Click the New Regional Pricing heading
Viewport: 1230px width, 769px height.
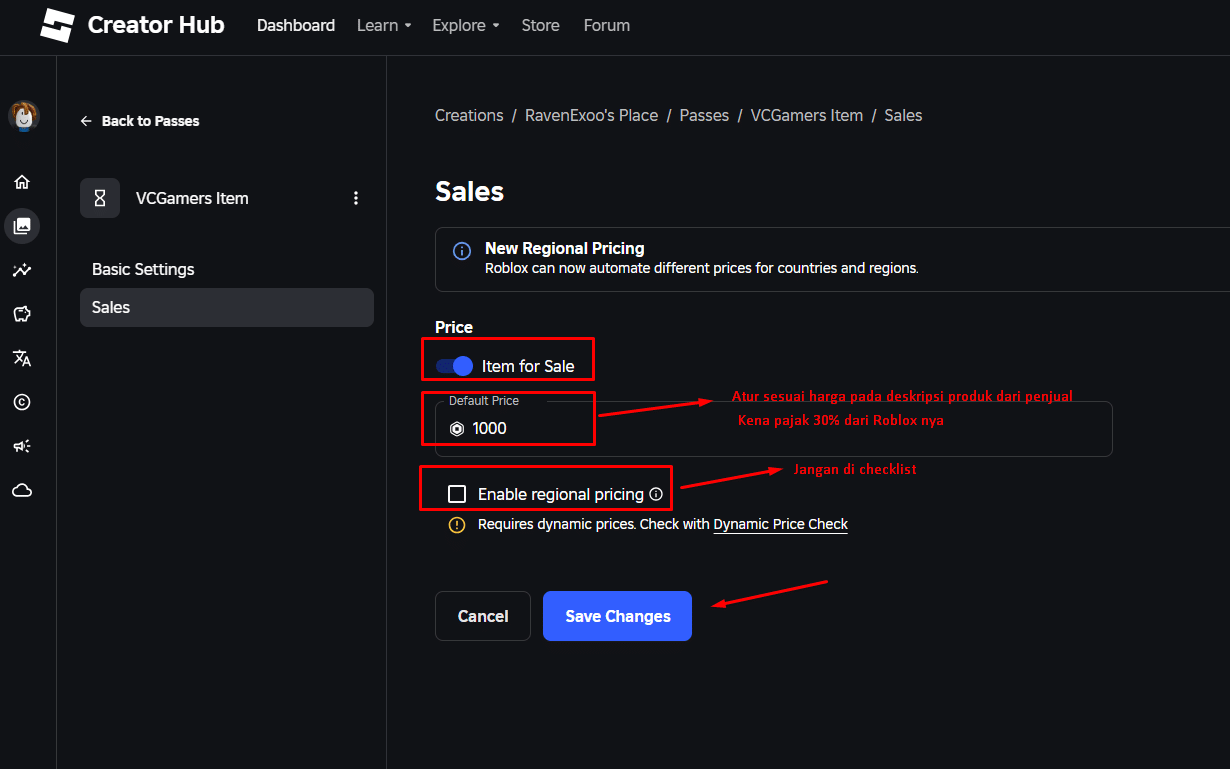[x=565, y=248]
